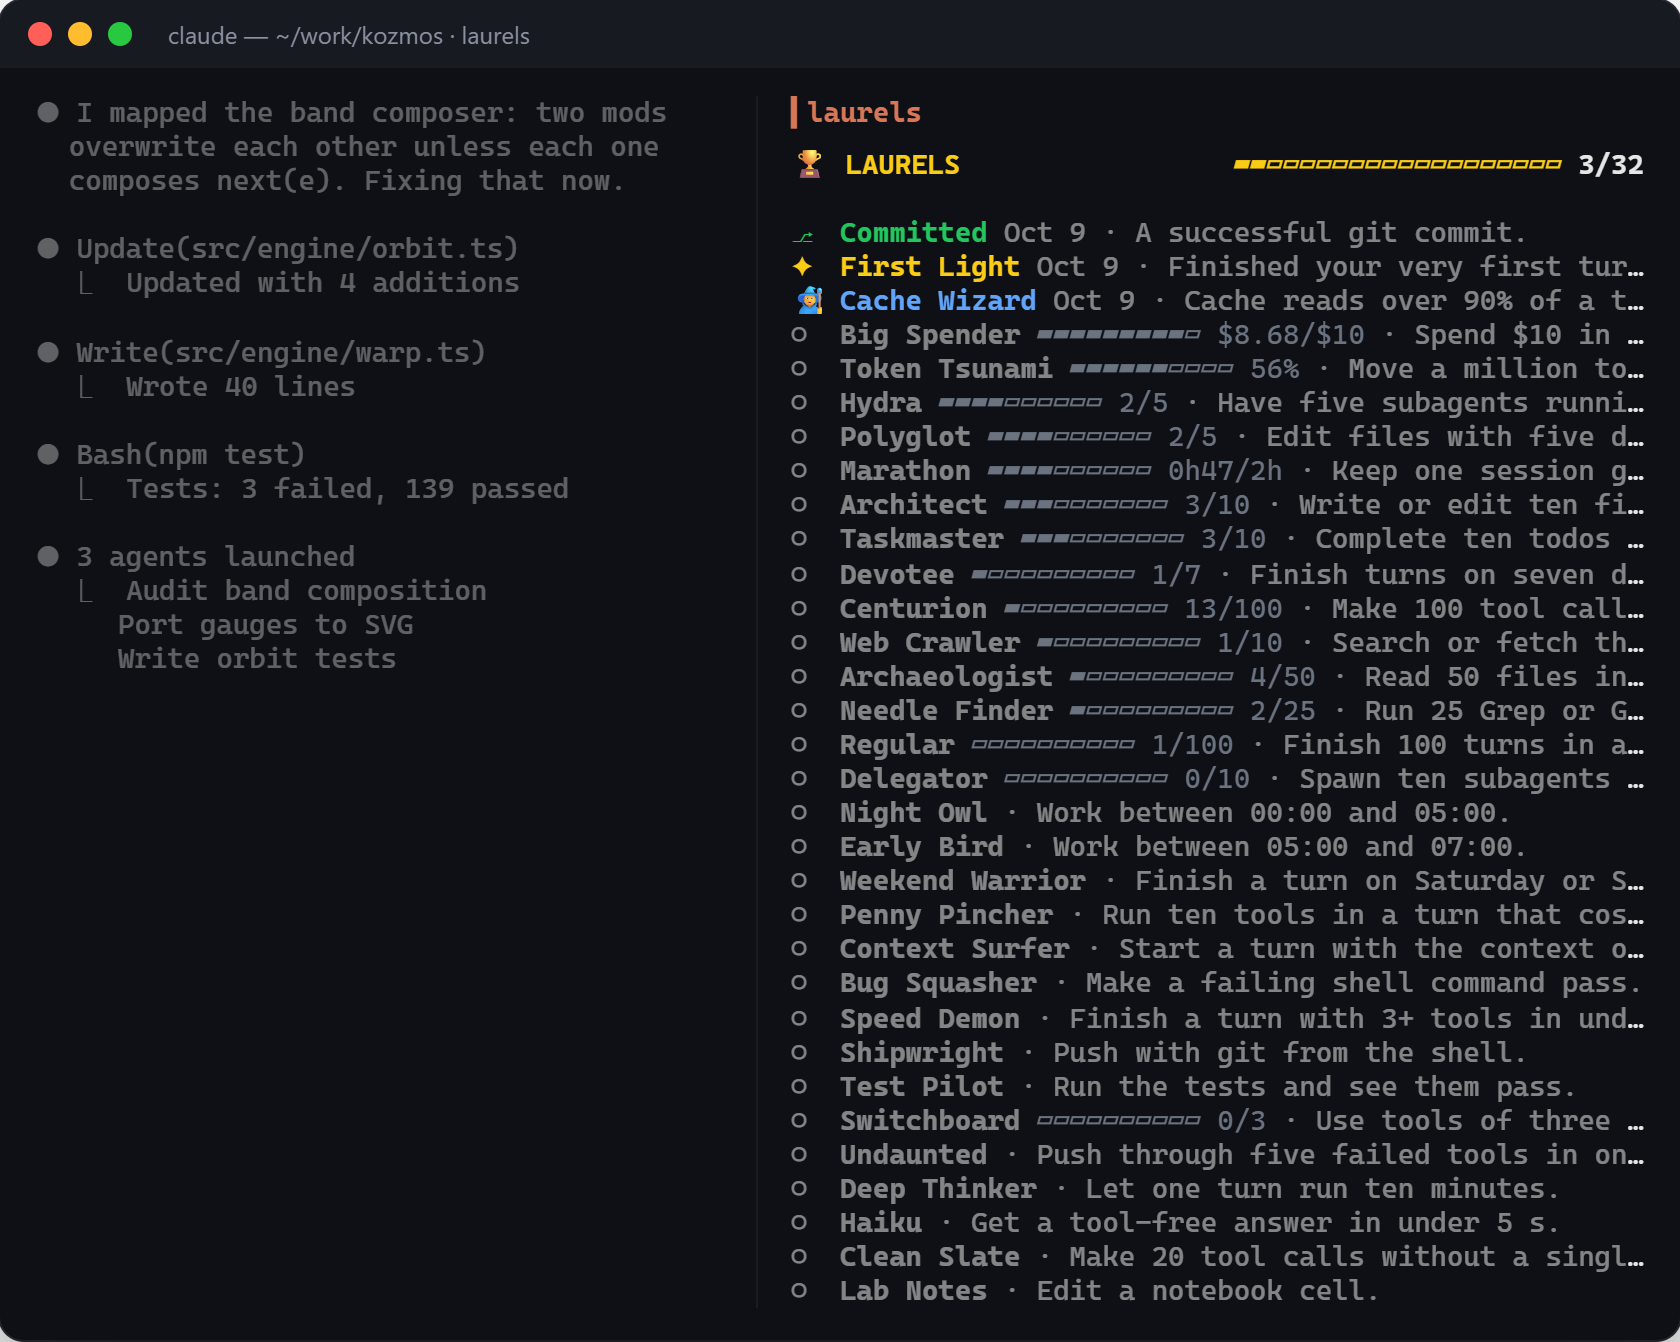Click the git branch icon next to Committed
This screenshot has width=1680, height=1342.
tap(803, 236)
